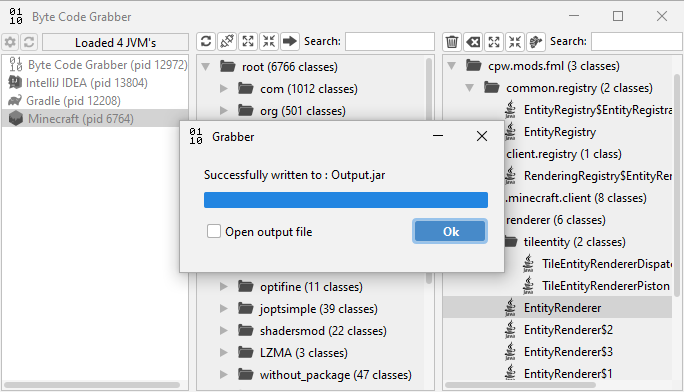The width and height of the screenshot is (684, 392).
Task: Select .minecraft.client (8 classes) package
Action: (576, 198)
